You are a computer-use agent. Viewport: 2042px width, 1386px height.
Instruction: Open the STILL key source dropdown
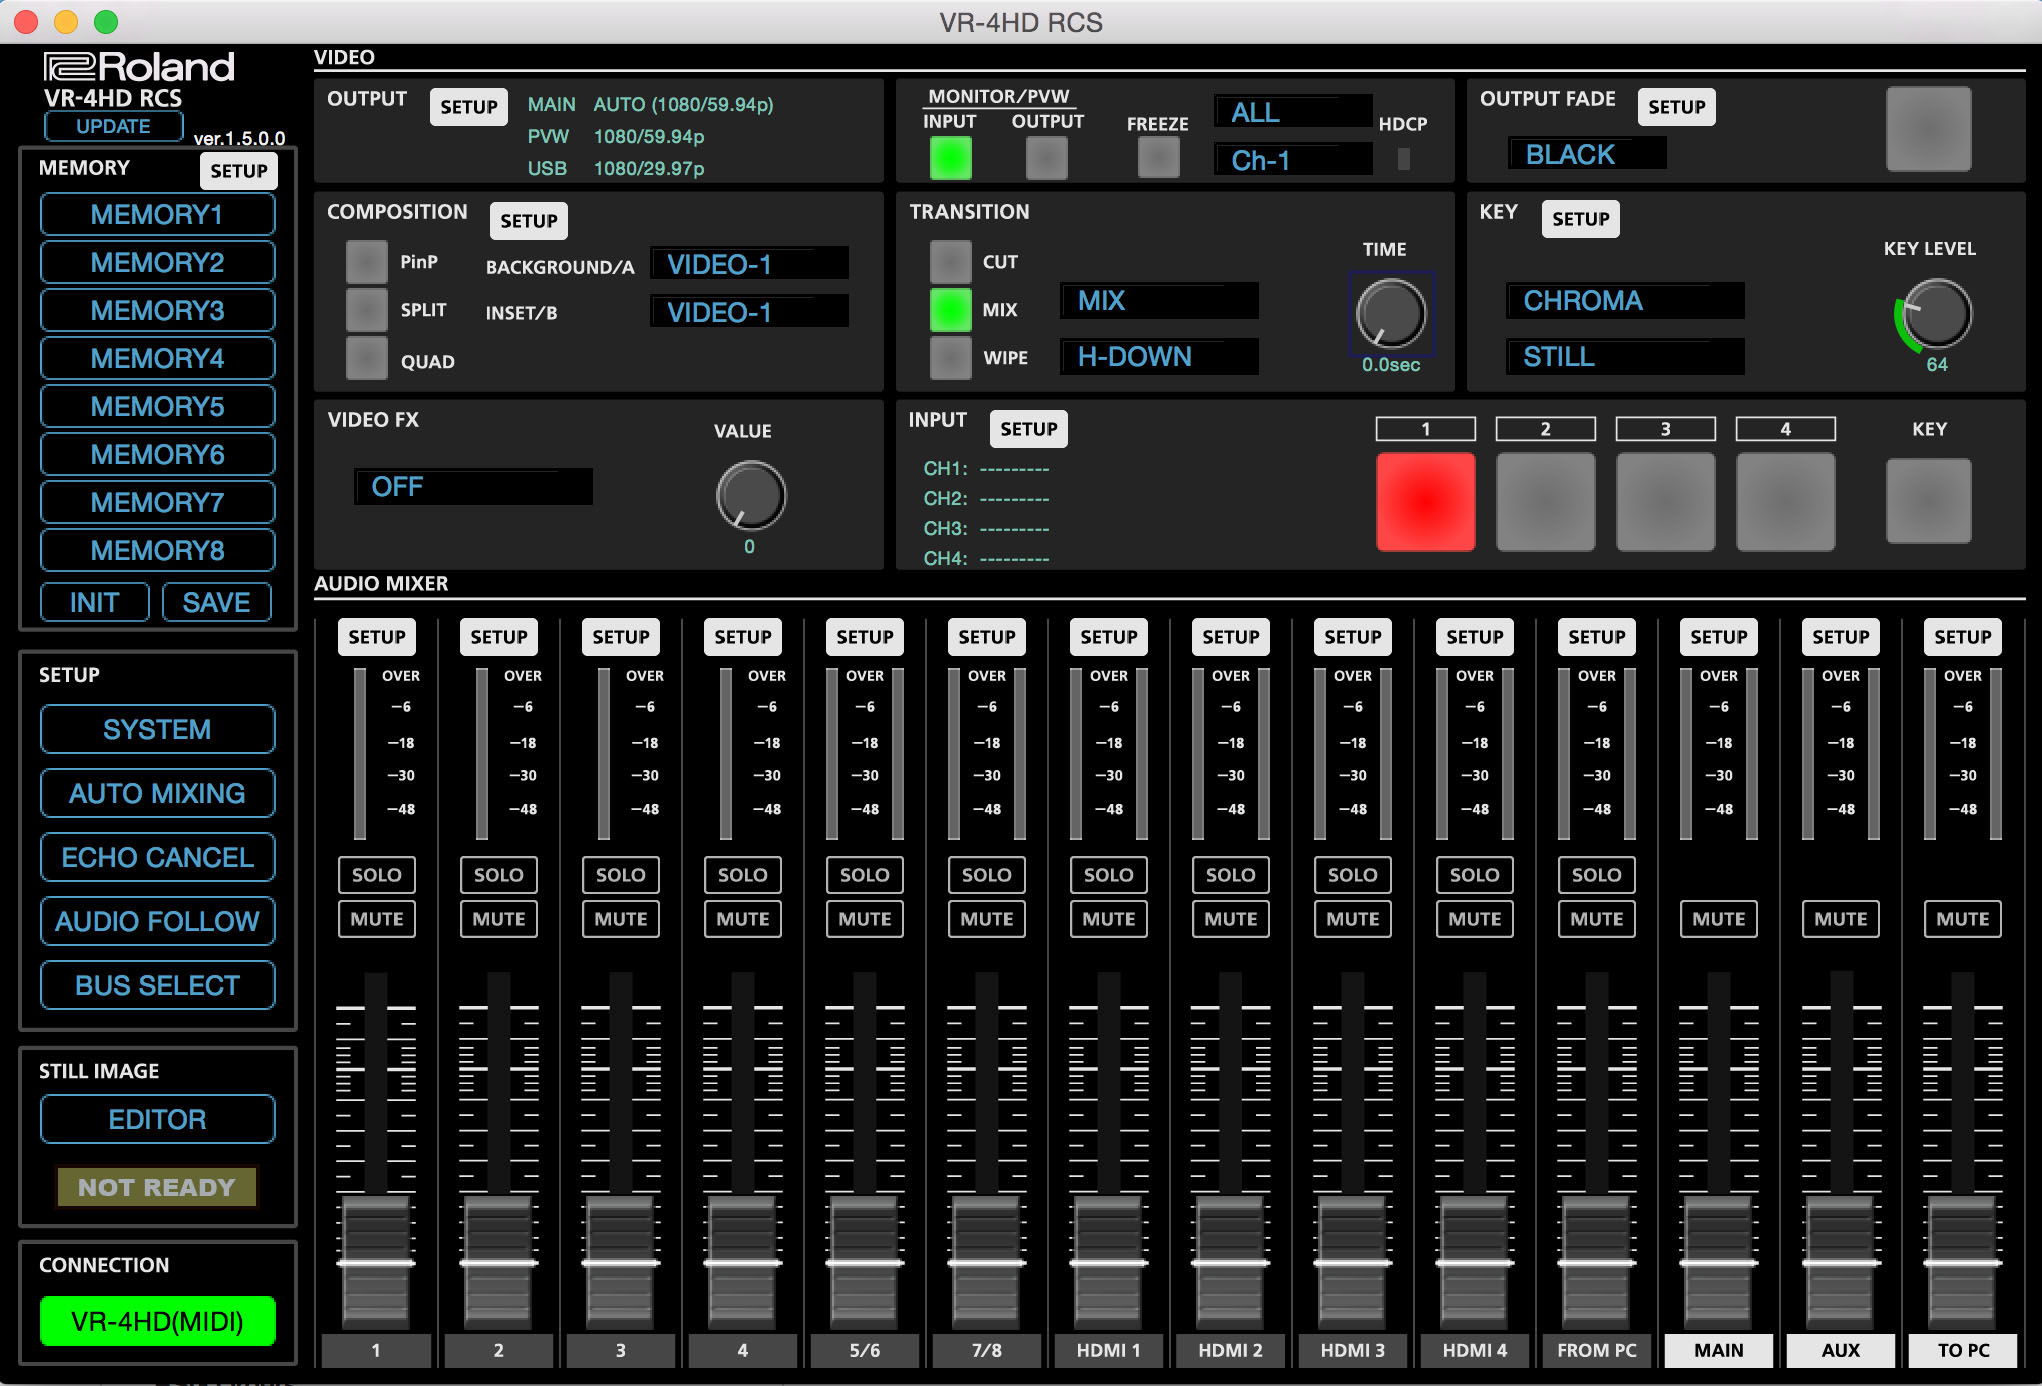[1625, 356]
